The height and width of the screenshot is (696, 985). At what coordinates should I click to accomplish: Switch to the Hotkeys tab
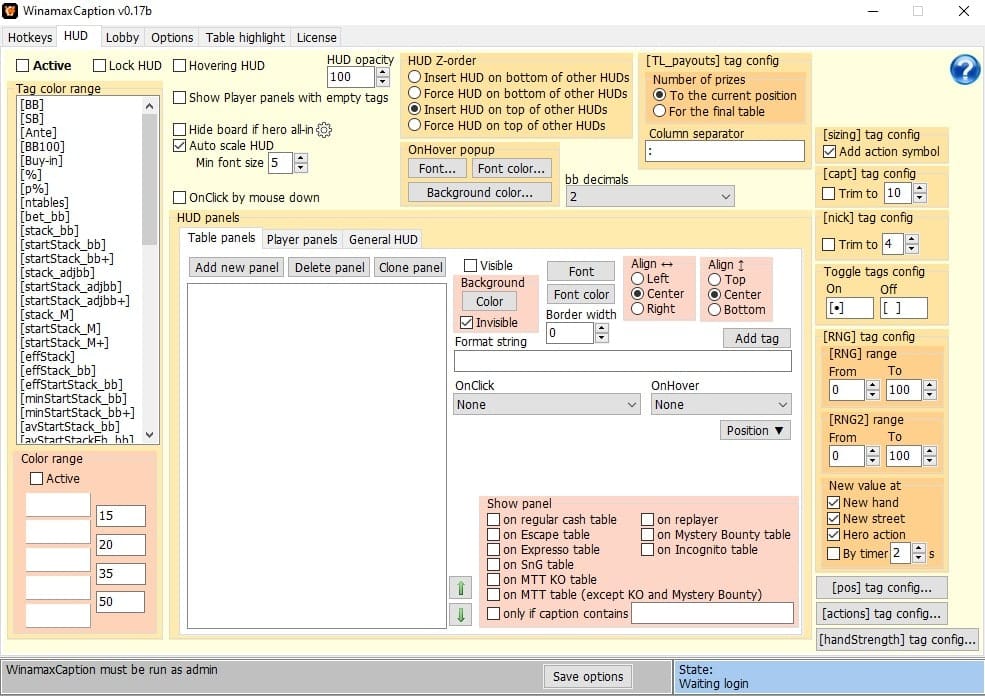click(30, 38)
